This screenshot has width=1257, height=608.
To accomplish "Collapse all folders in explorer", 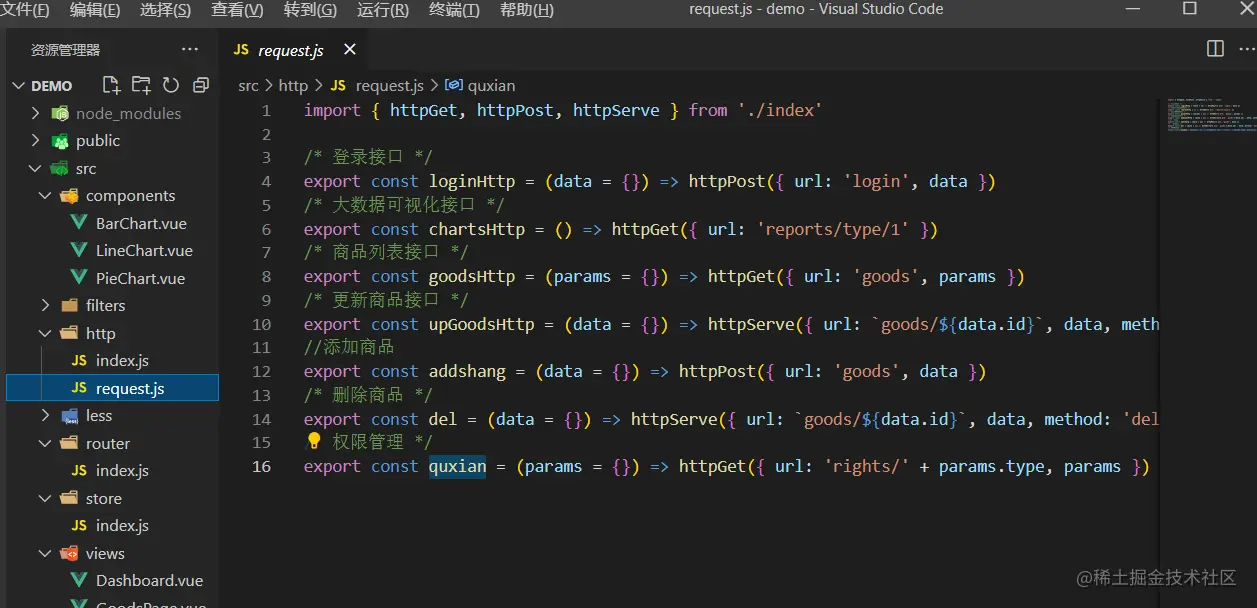I will coord(201,85).
